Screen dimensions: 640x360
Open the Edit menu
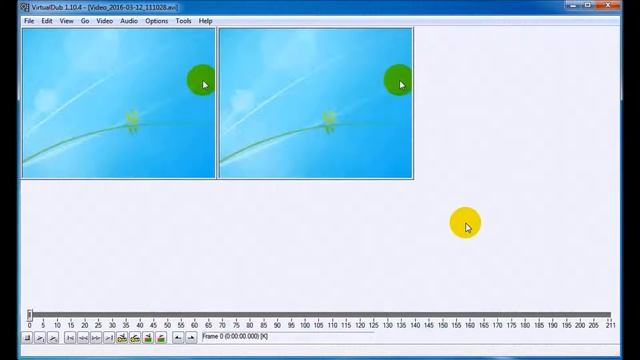click(x=47, y=21)
